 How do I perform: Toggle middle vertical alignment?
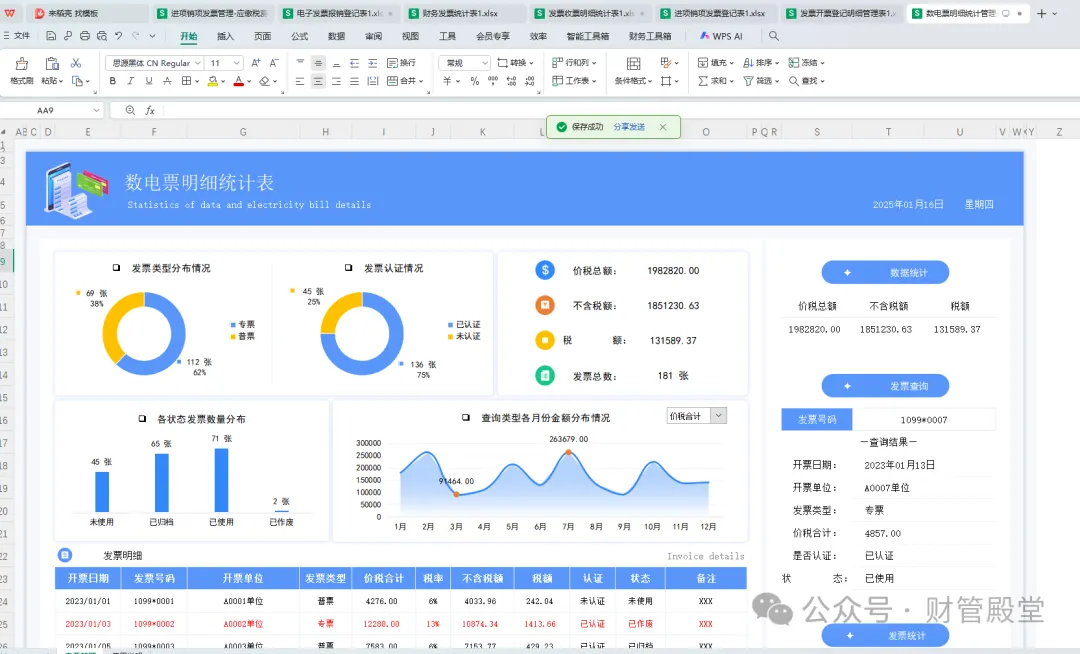(318, 63)
